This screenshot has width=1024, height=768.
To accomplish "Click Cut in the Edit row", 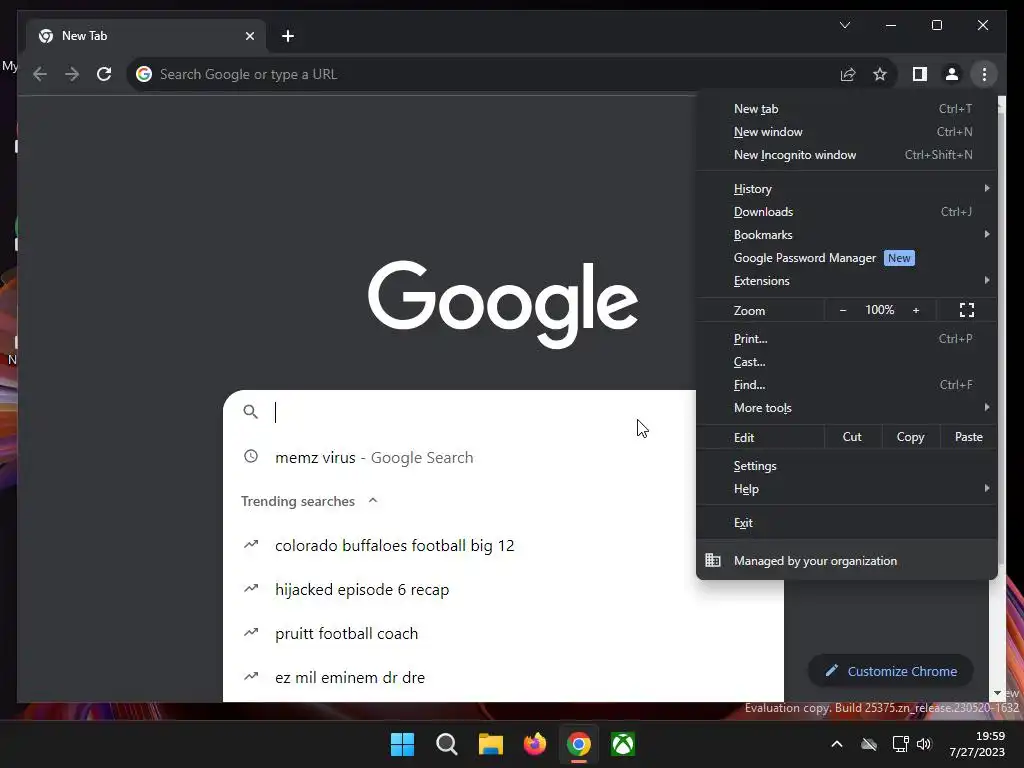I will click(x=852, y=437).
